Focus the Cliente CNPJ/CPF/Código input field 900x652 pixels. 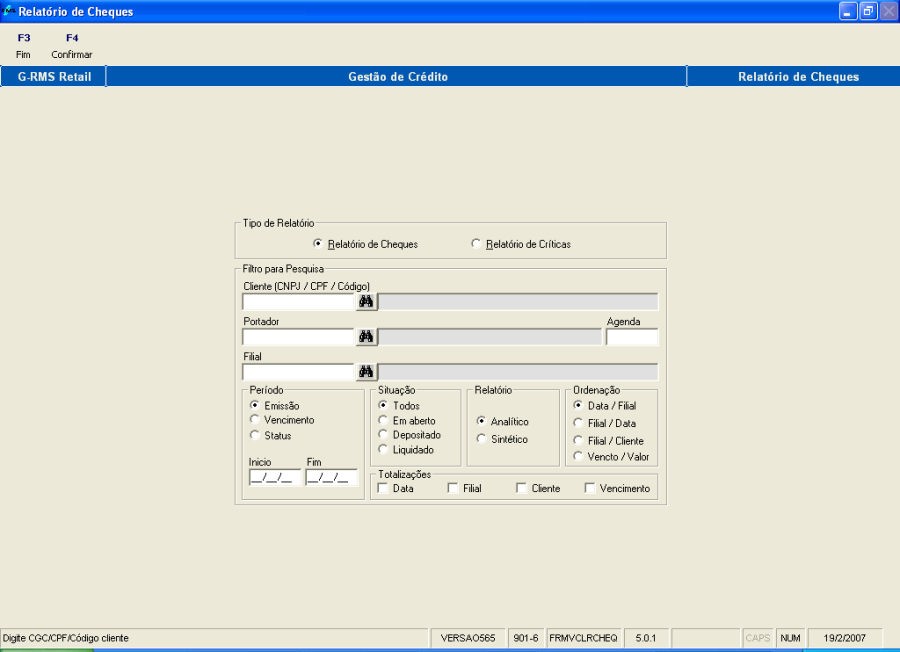[x=298, y=302]
